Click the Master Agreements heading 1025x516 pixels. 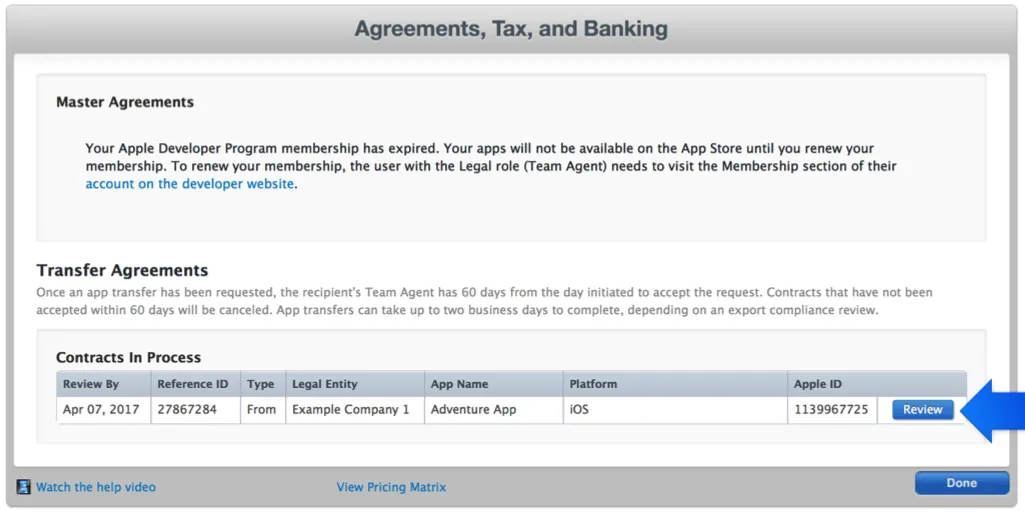125,102
